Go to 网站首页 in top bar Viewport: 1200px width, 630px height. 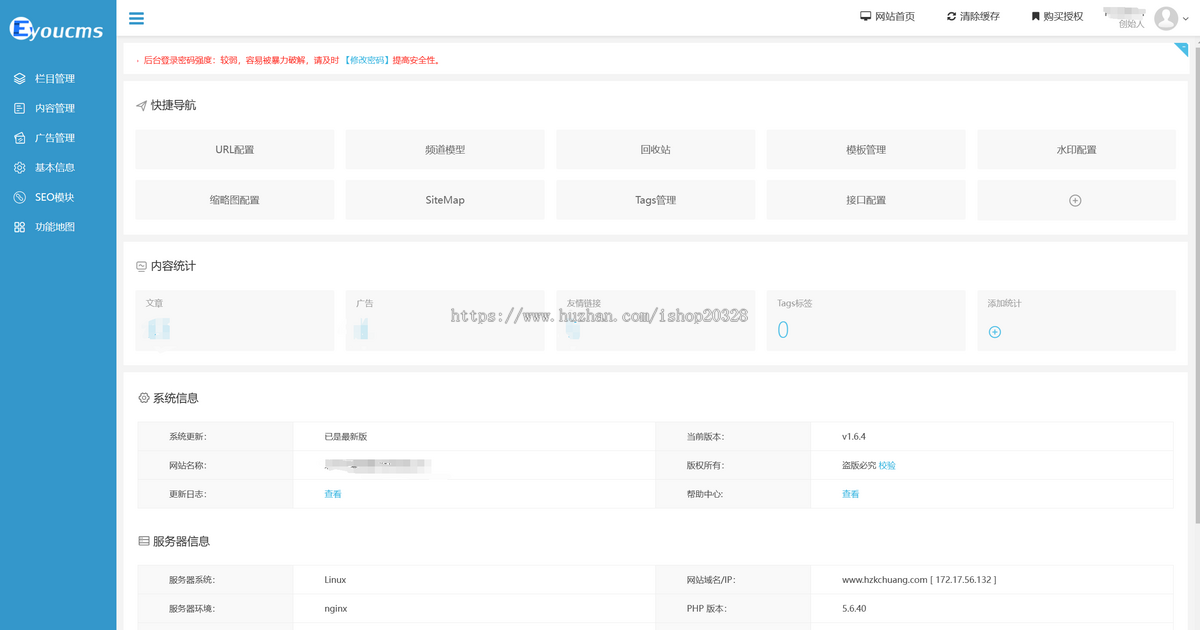[895, 17]
